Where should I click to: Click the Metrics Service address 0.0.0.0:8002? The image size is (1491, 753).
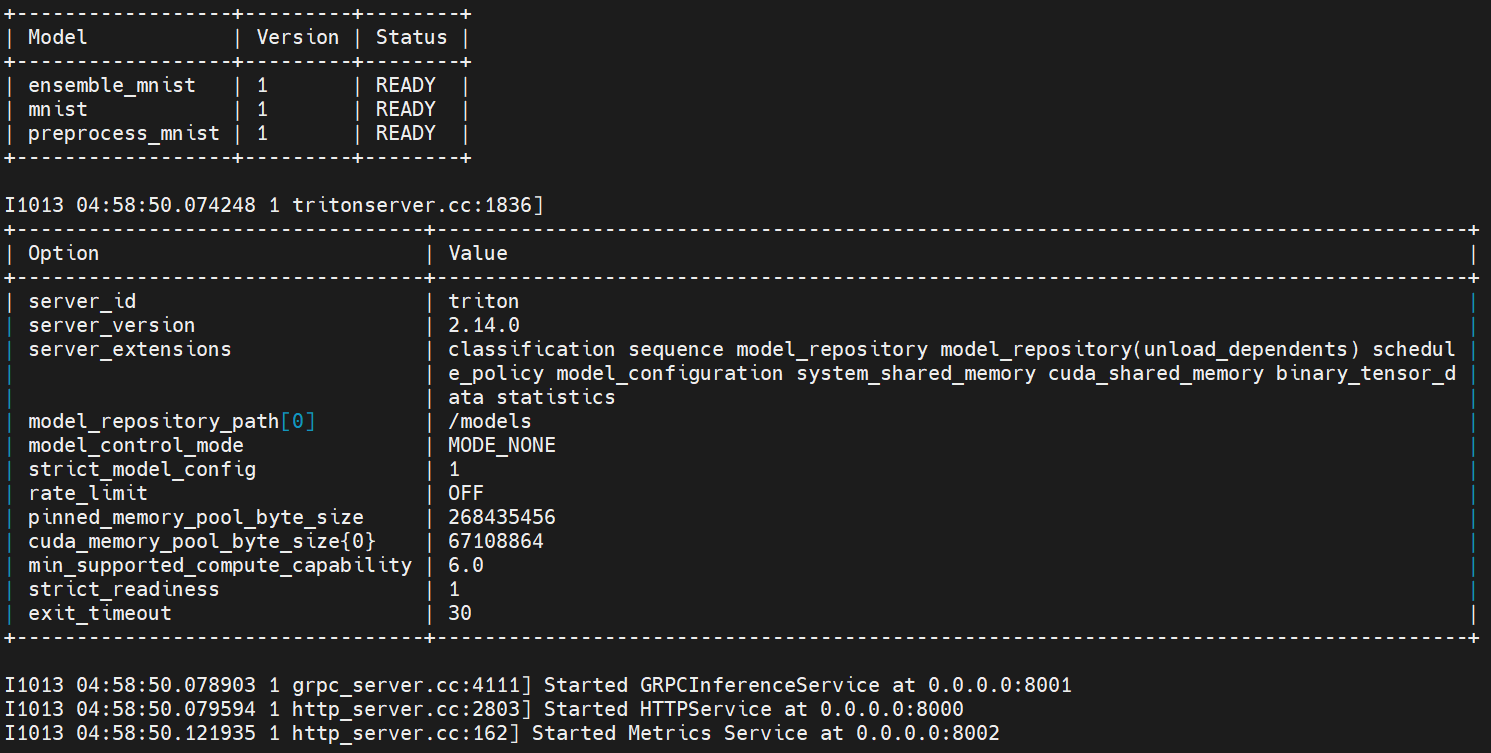tap(927, 733)
